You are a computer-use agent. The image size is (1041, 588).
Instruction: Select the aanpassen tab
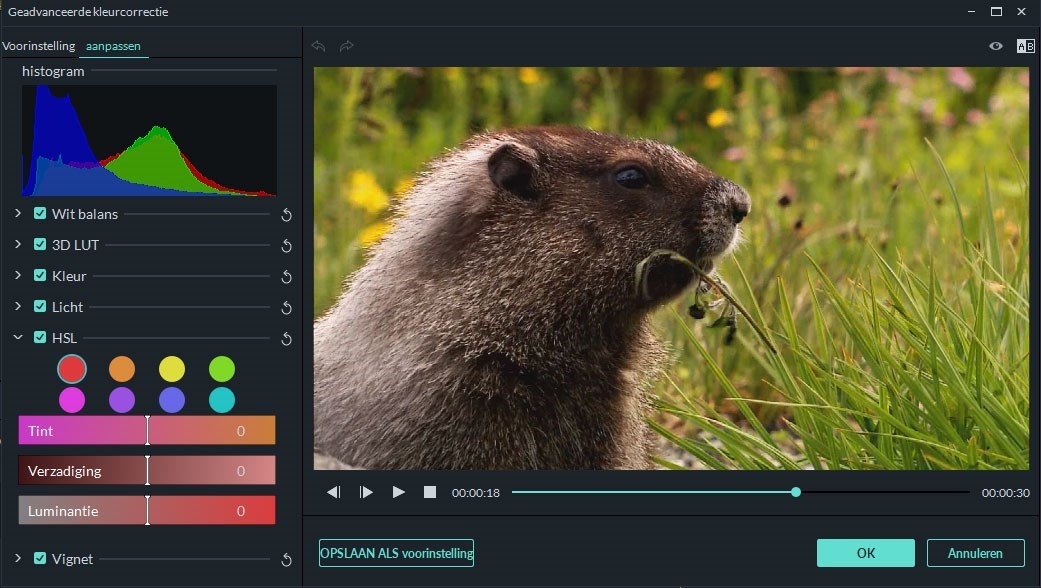(x=113, y=46)
